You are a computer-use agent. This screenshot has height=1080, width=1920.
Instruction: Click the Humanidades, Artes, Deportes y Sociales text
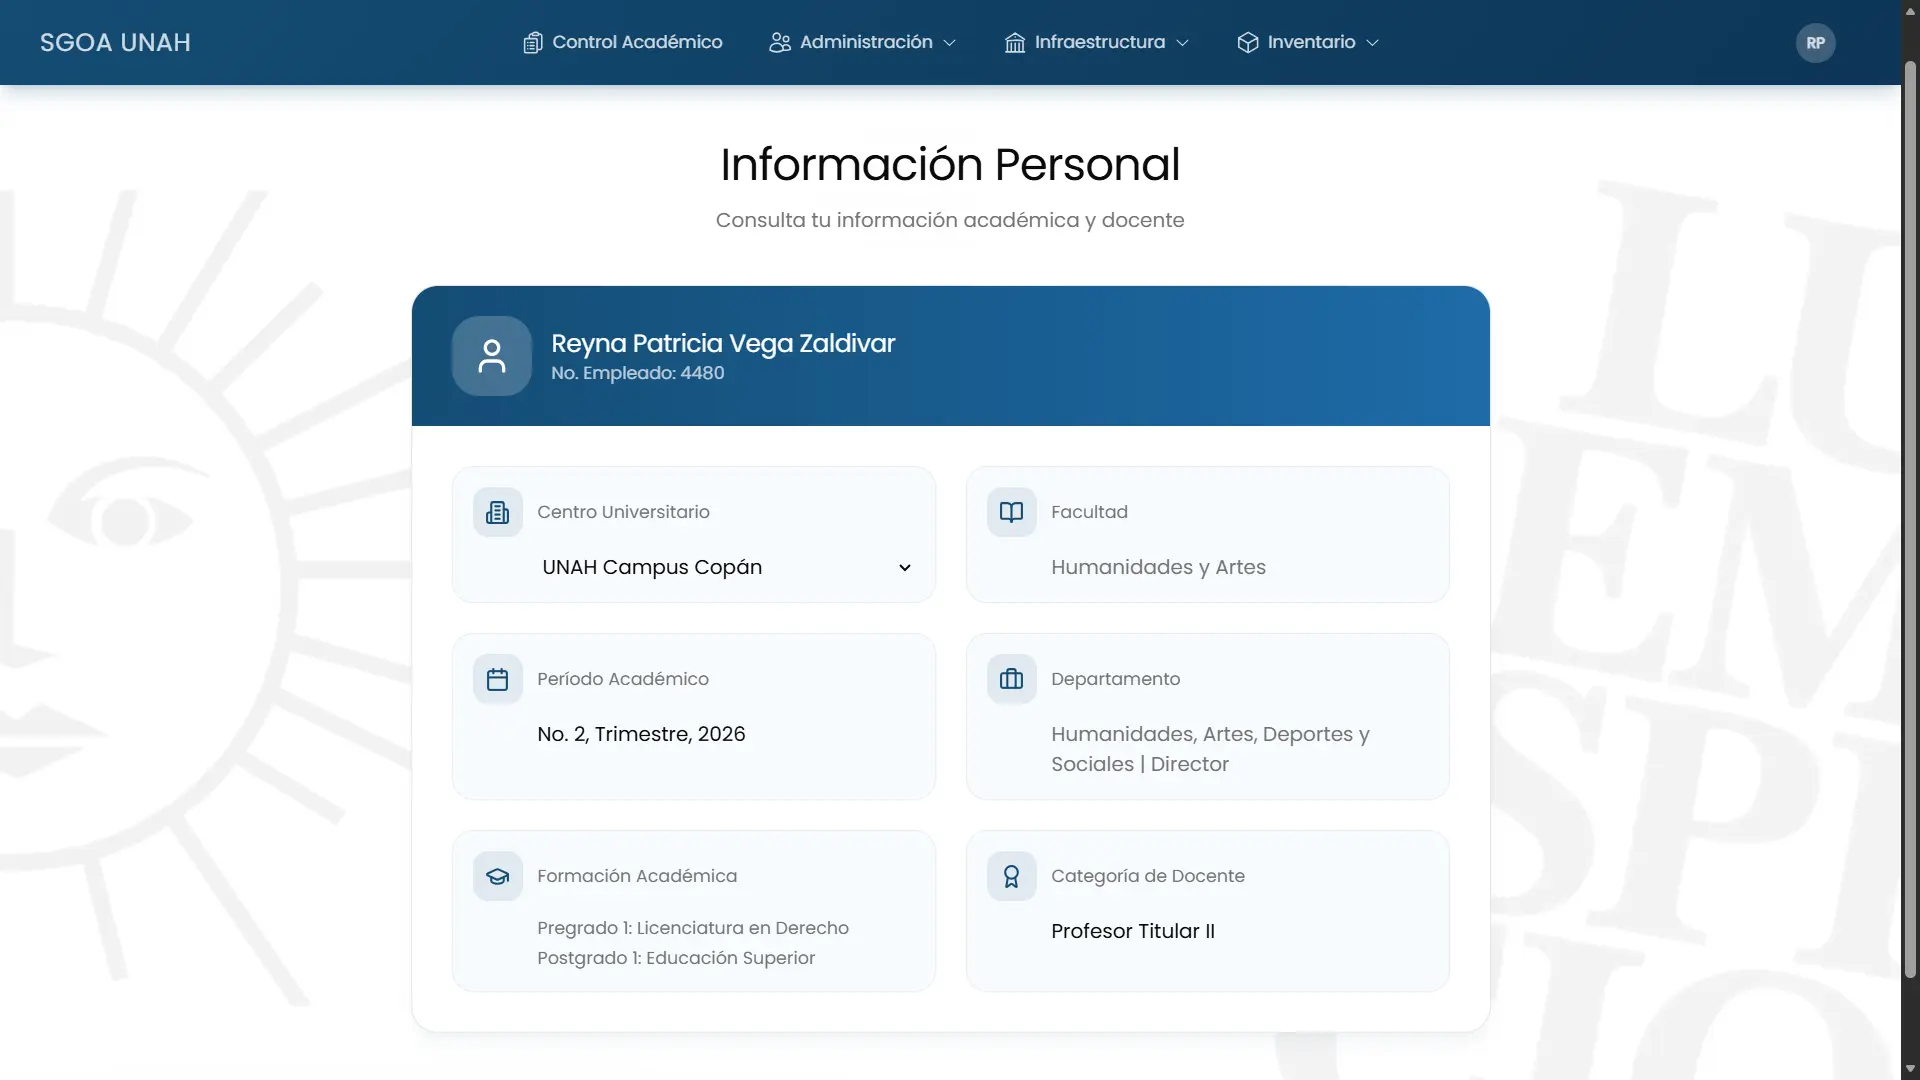[x=1210, y=749]
